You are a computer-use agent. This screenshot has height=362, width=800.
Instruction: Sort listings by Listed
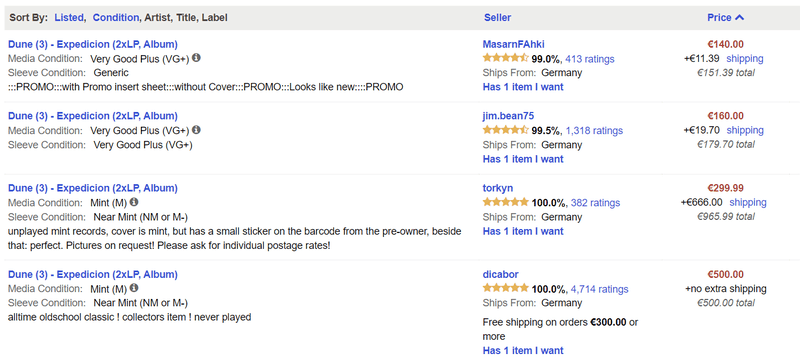[68, 17]
